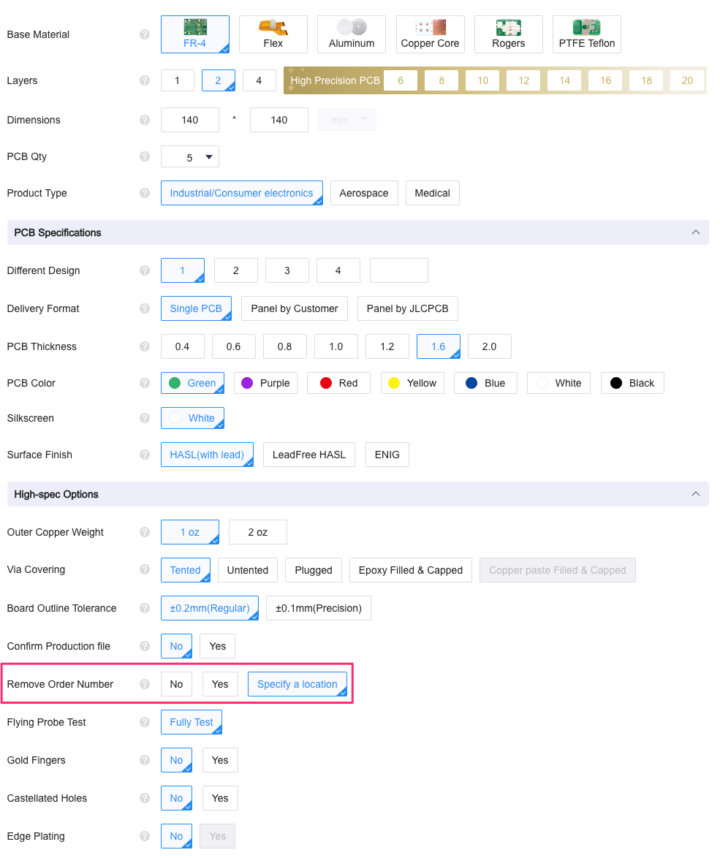Collapse the PCB Specifications section

pyautogui.click(x=695, y=233)
